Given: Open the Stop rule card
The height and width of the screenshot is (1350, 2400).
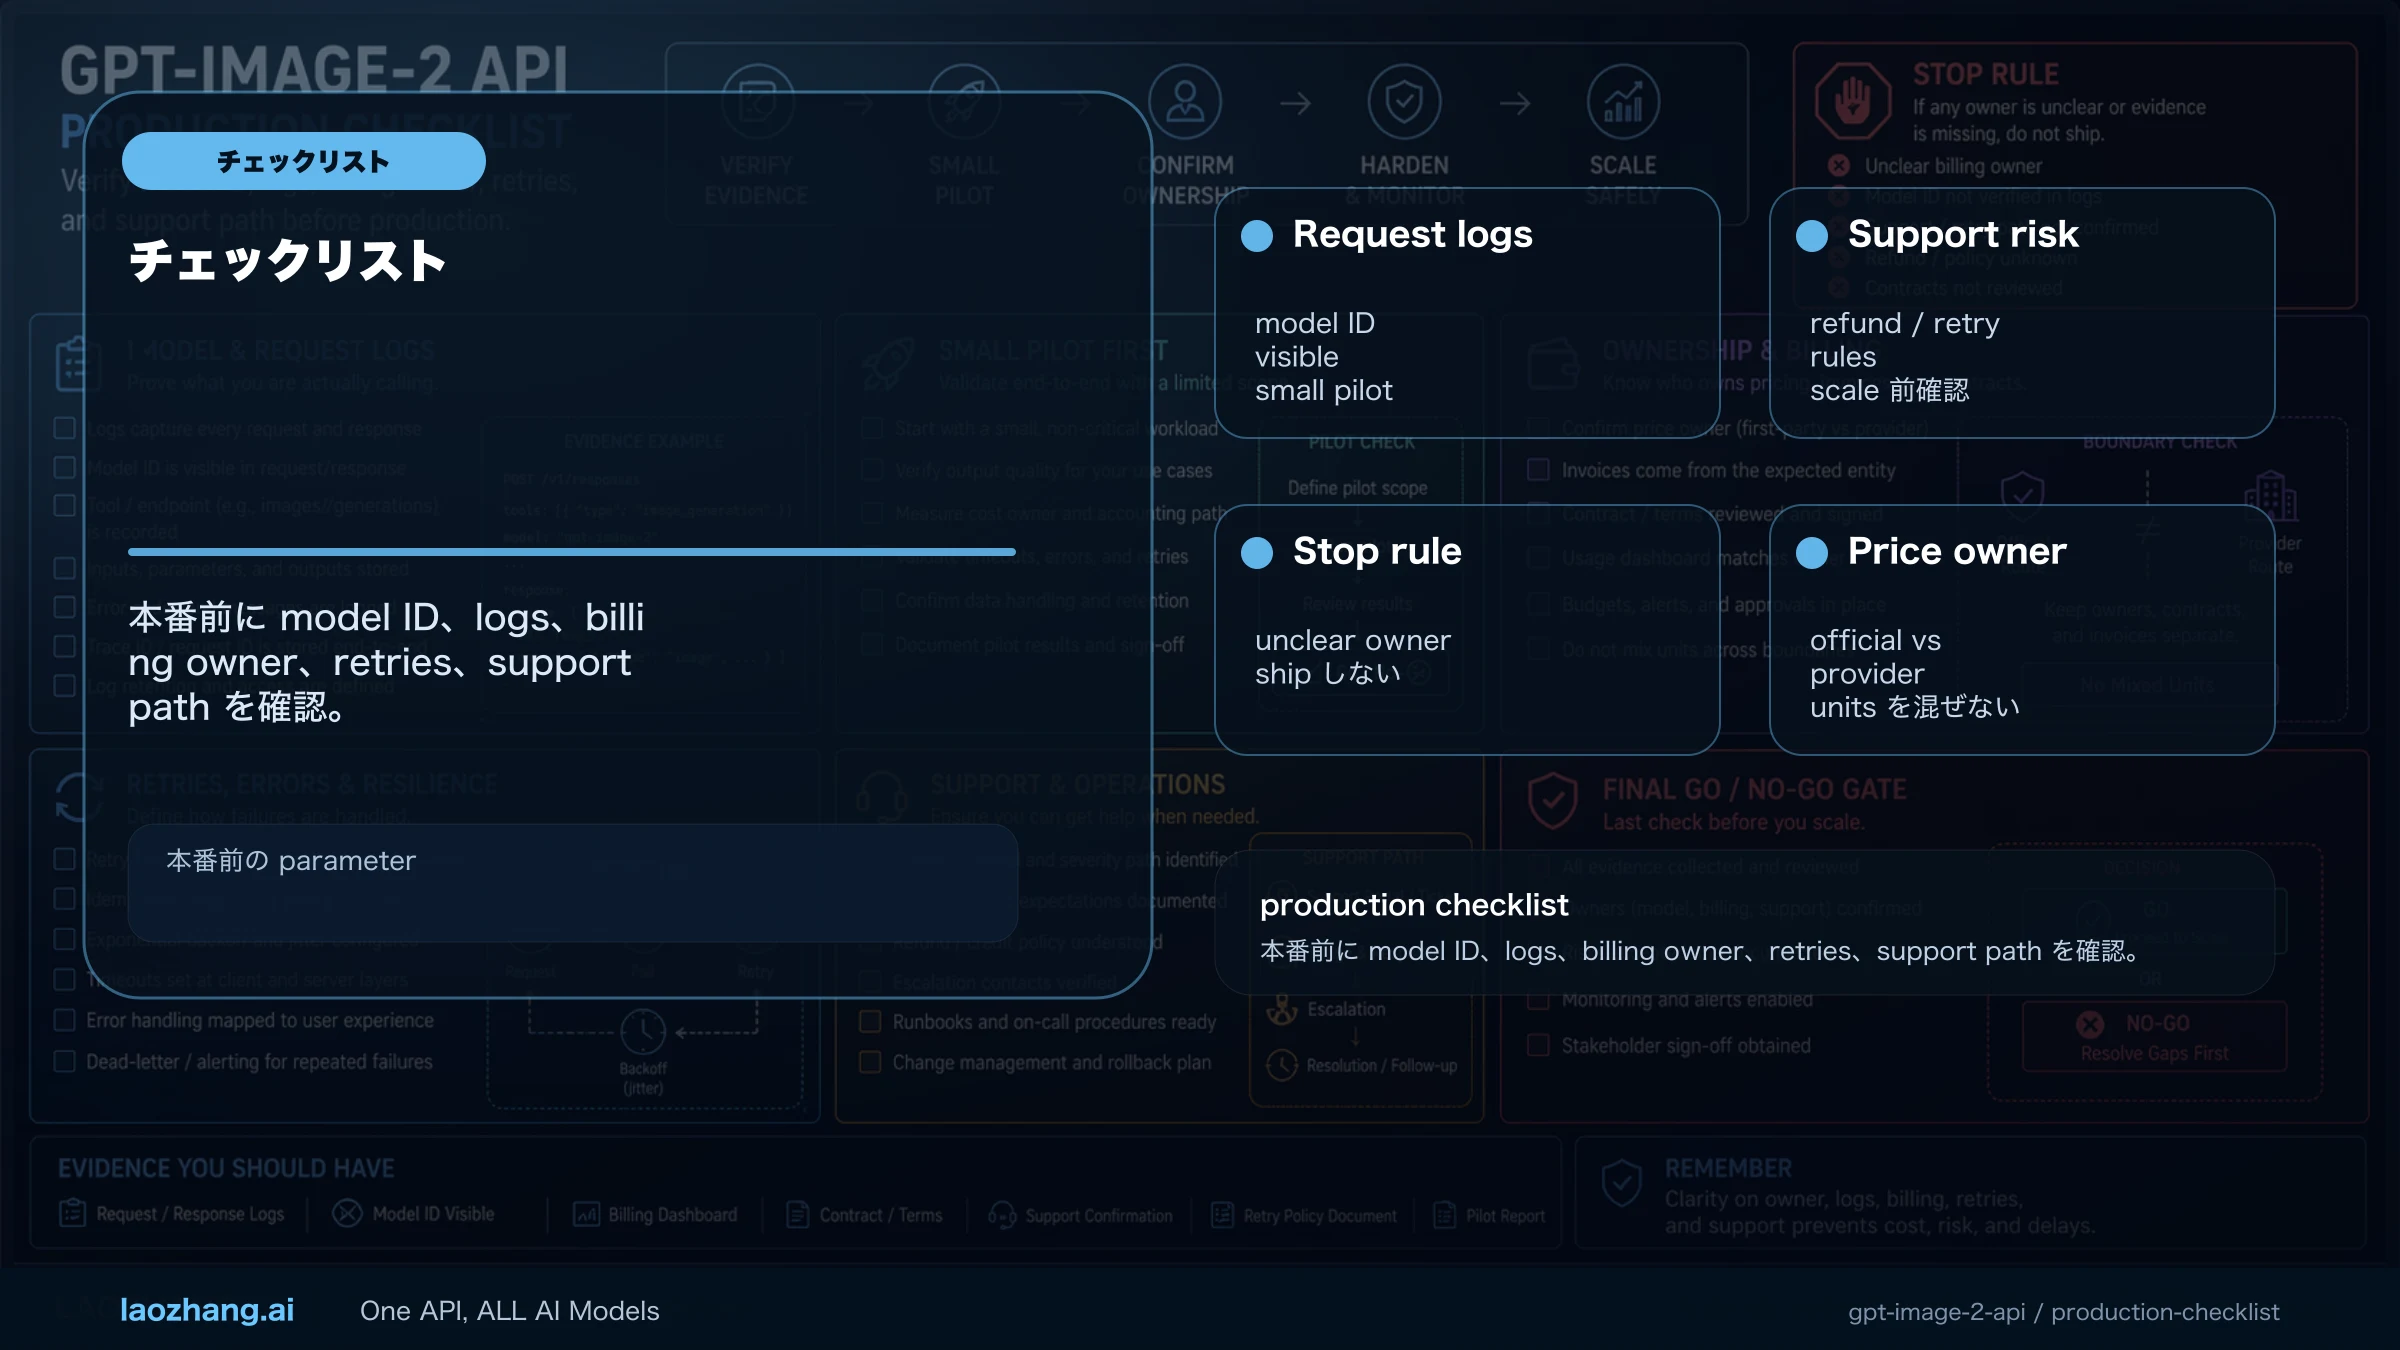Looking at the screenshot, I should pyautogui.click(x=1467, y=630).
